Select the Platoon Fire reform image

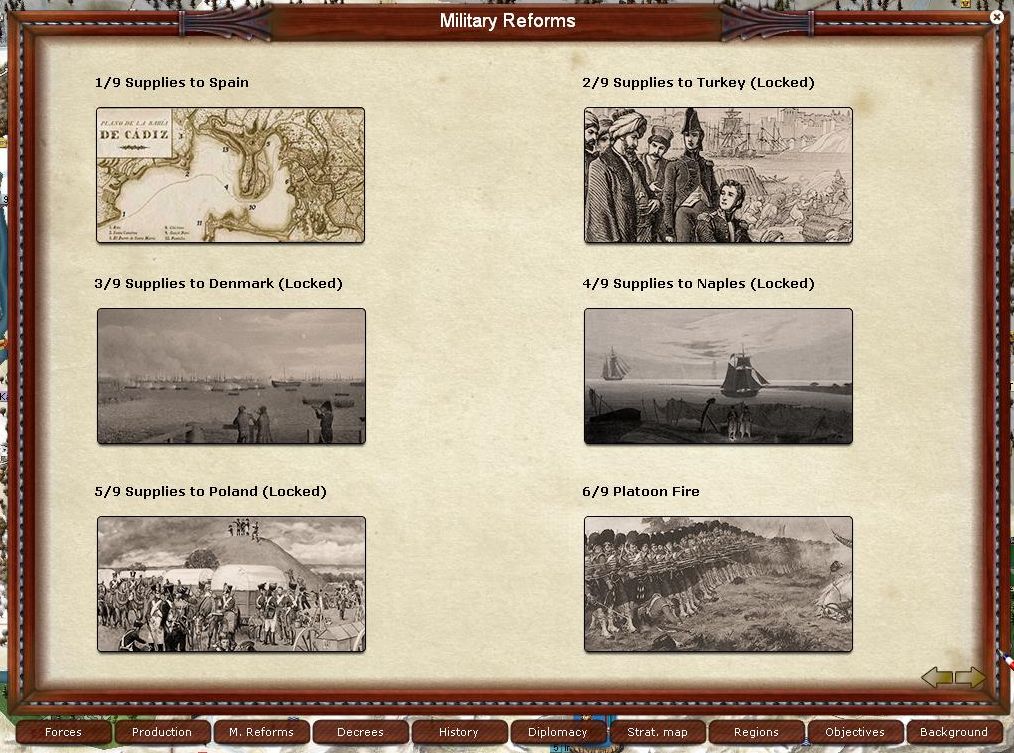718,584
